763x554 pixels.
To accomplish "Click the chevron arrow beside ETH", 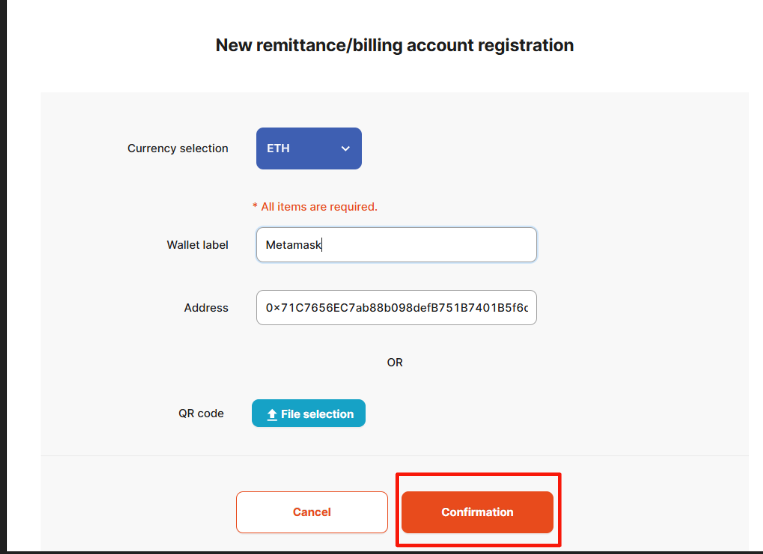I will 345,148.
